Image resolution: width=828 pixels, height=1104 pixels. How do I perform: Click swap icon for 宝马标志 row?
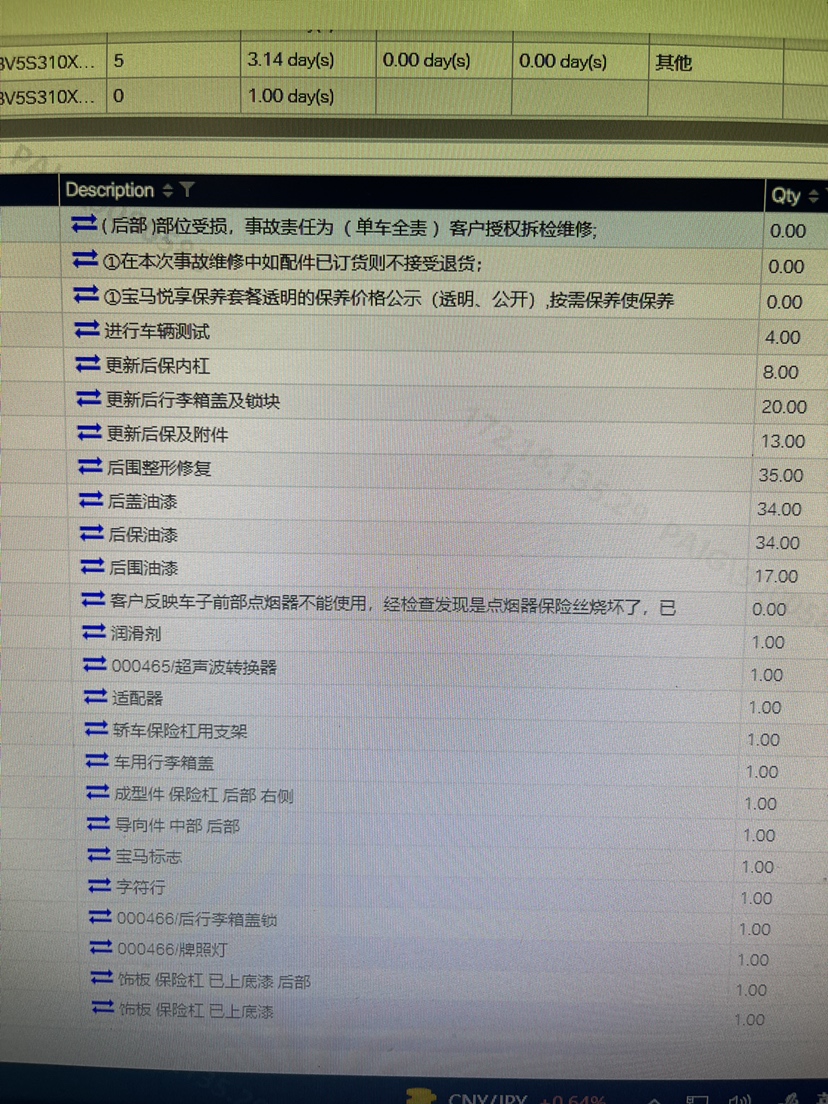99,855
